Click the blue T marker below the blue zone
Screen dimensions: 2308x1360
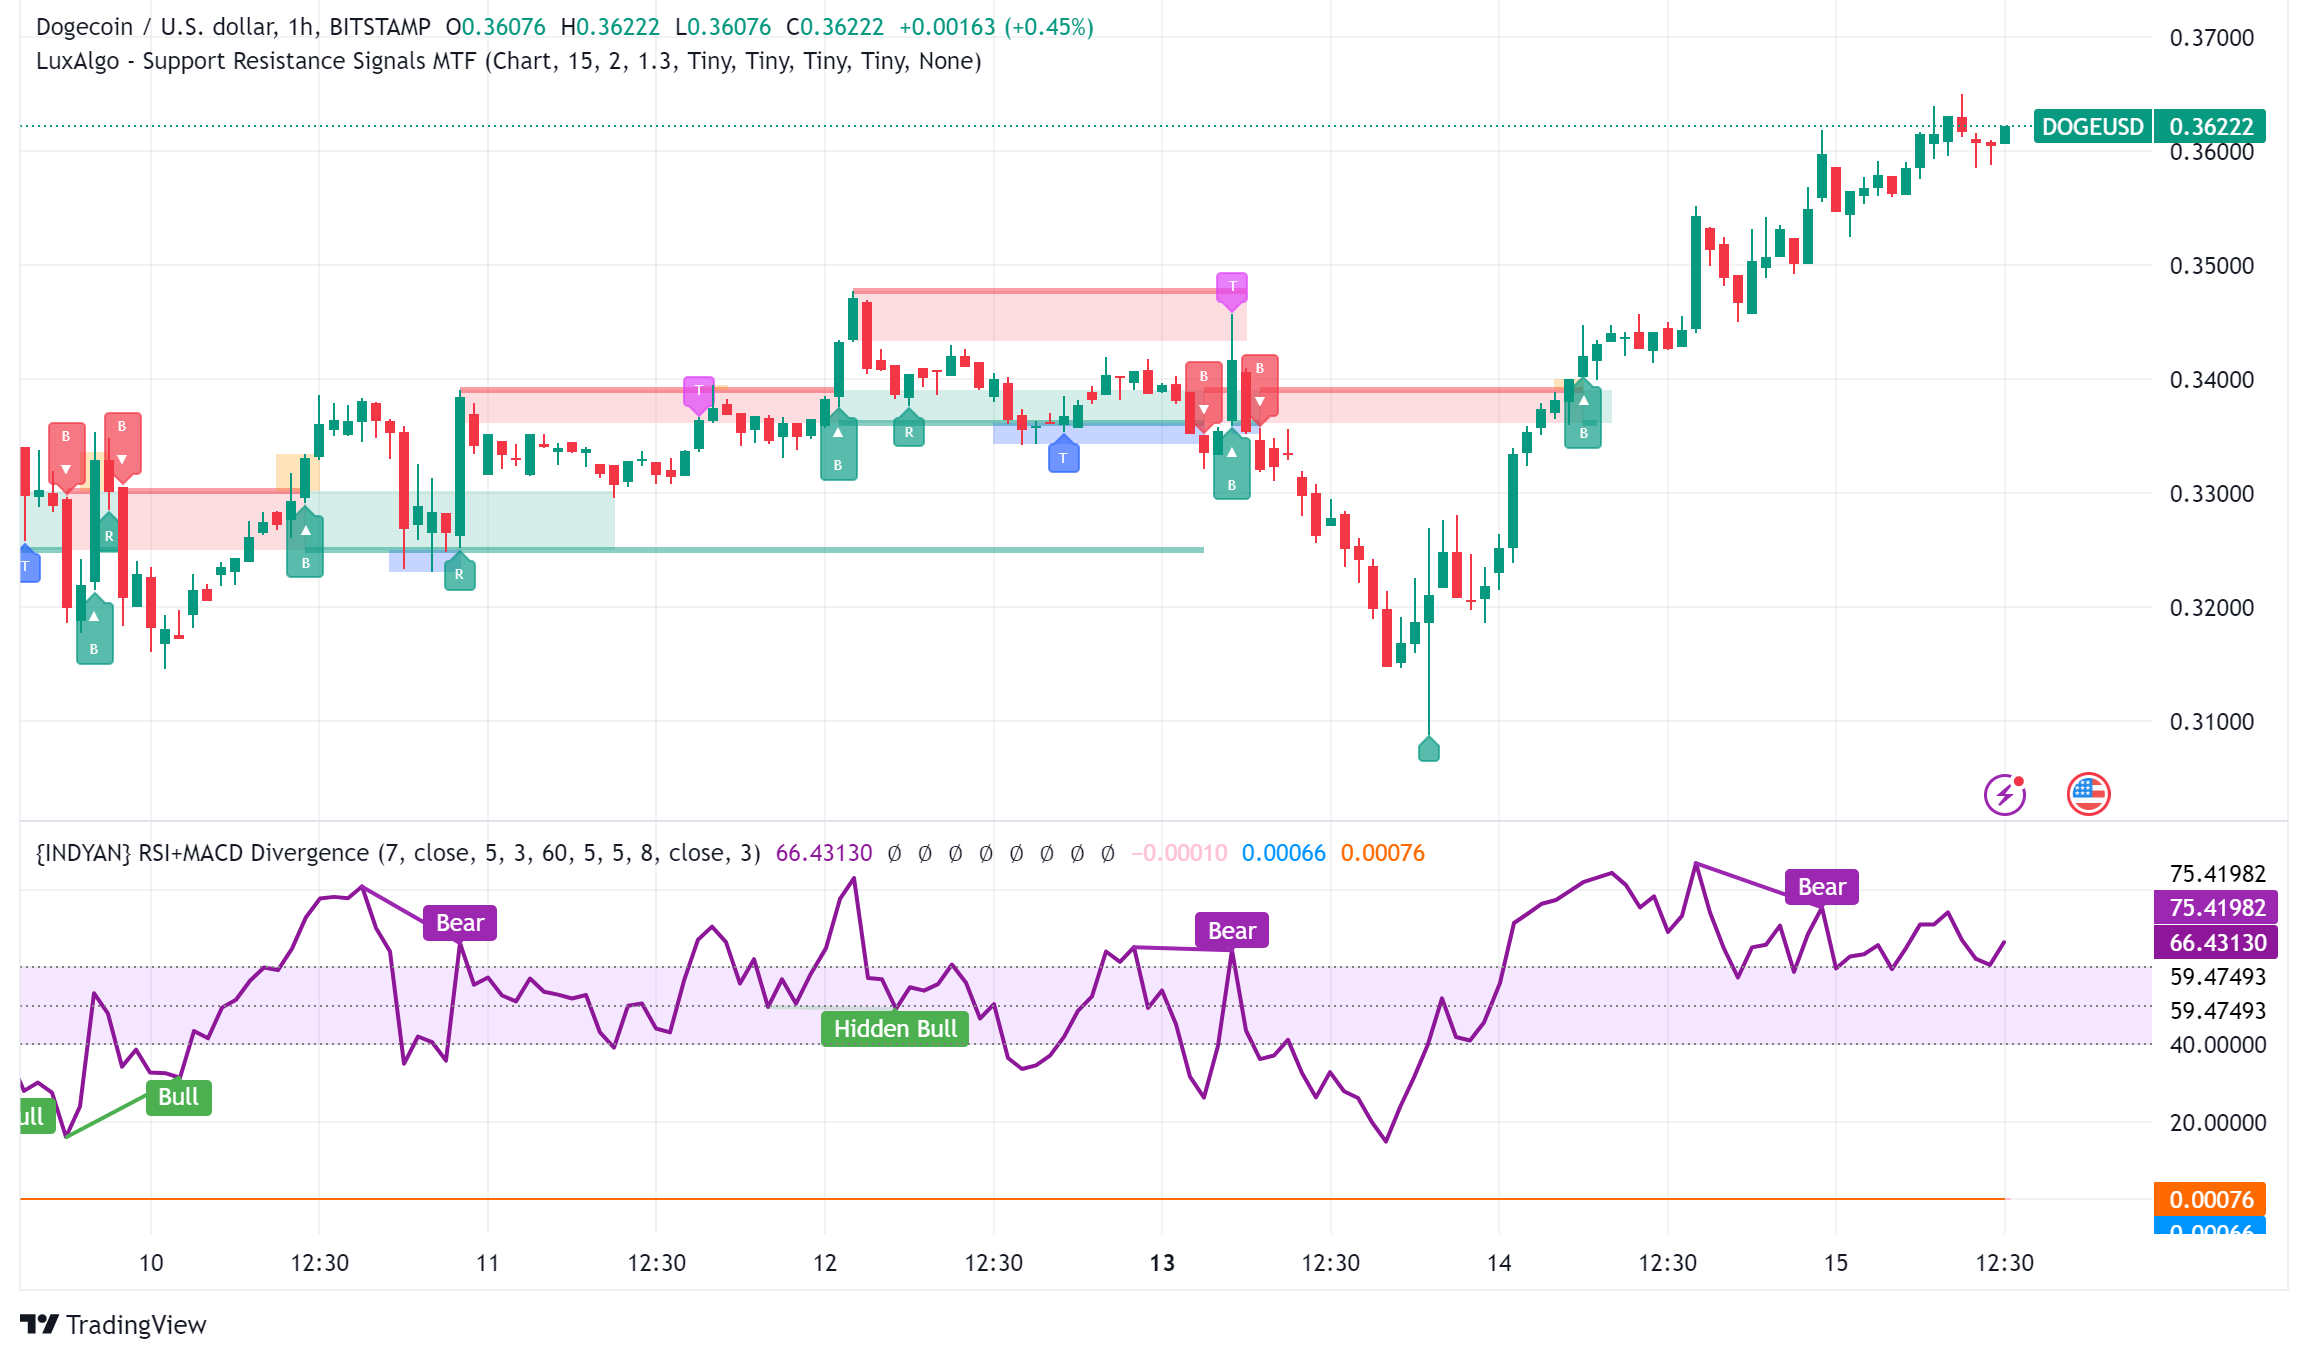tap(1063, 455)
